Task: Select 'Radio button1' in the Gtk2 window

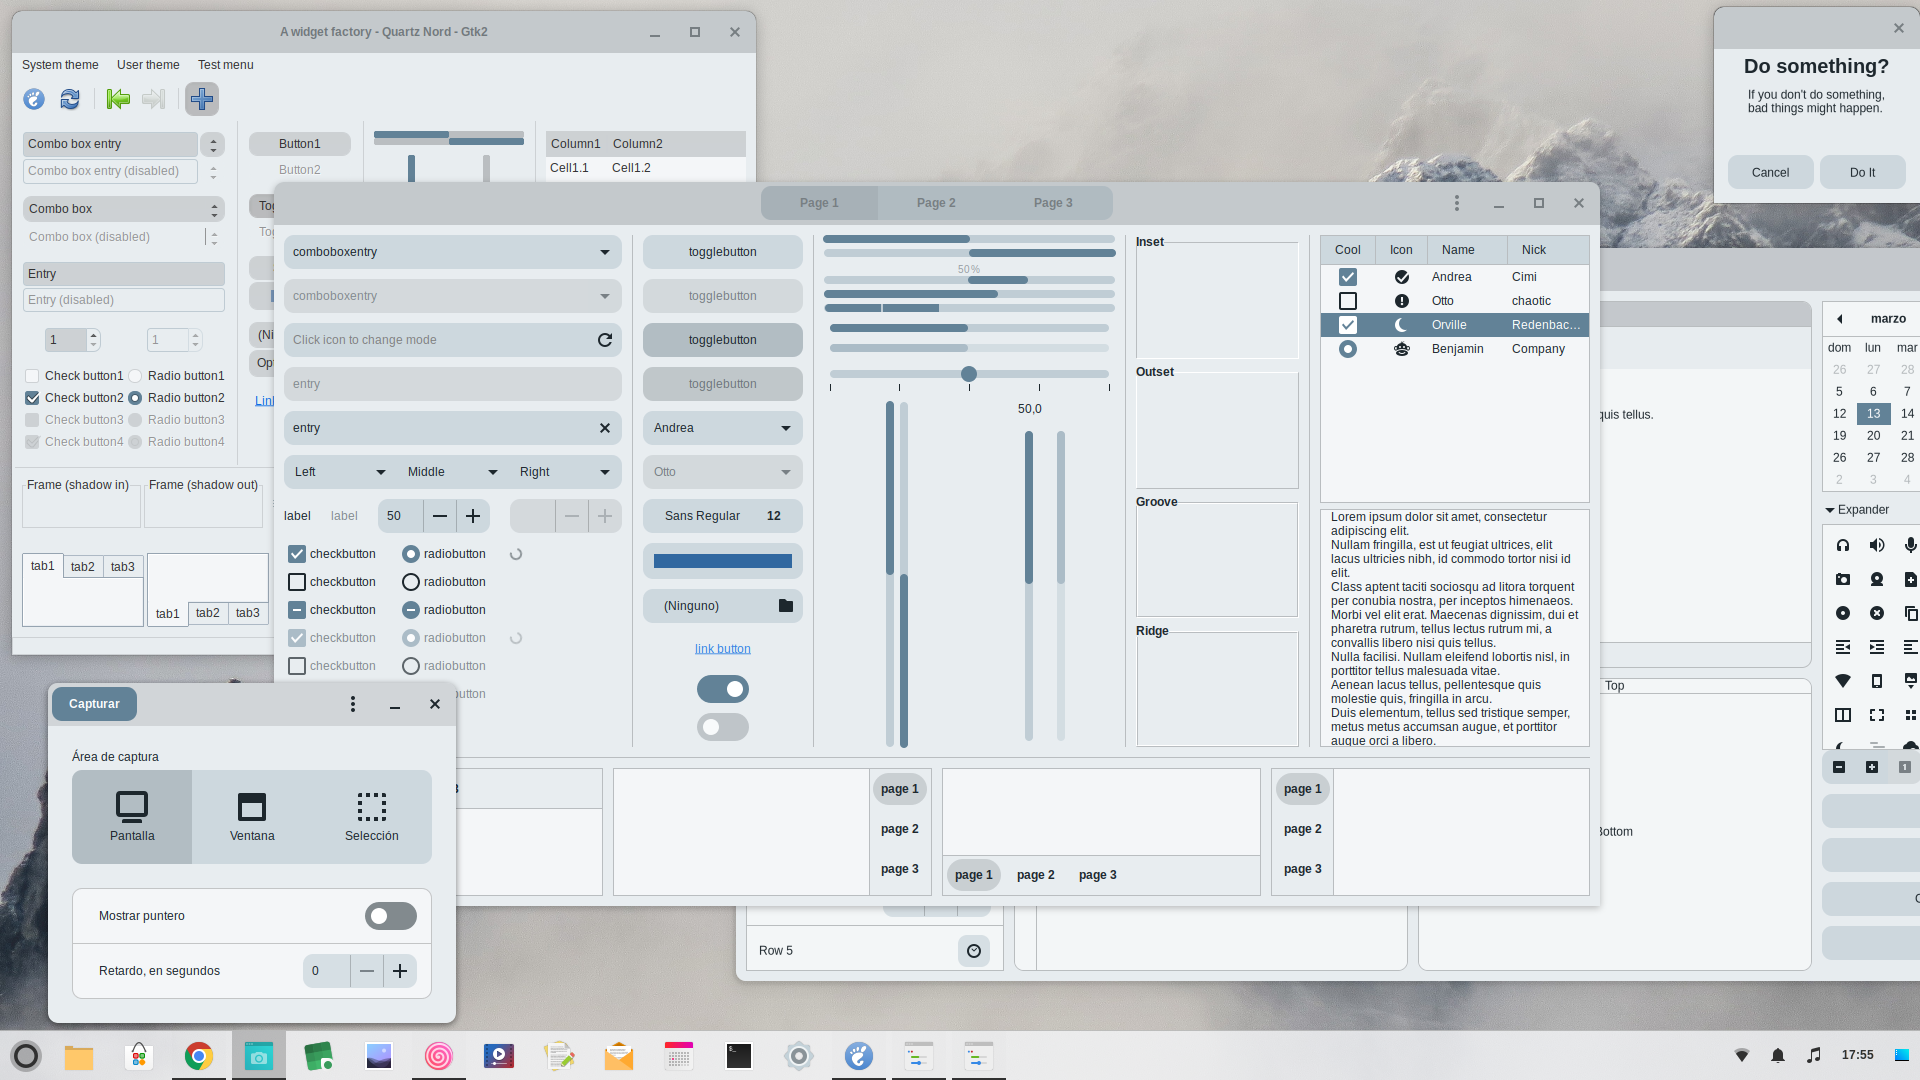Action: point(135,376)
